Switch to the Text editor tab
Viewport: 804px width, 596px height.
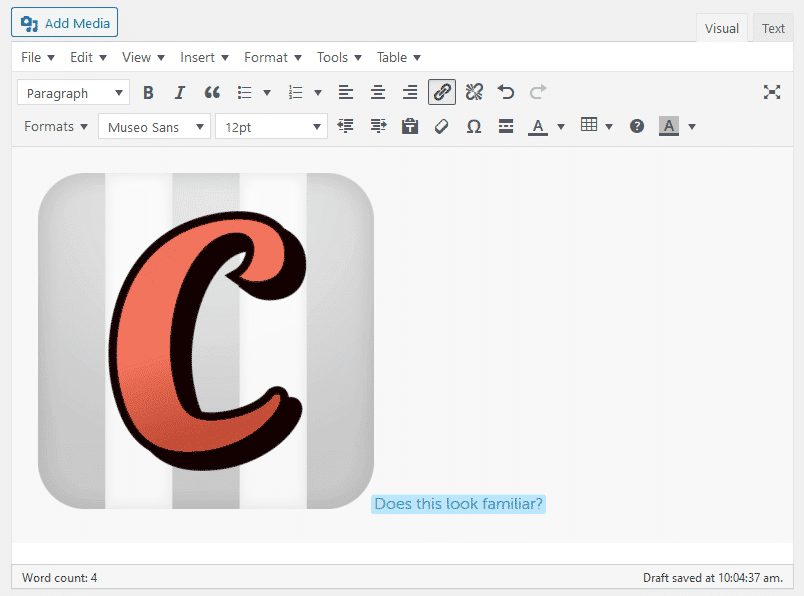tap(773, 29)
